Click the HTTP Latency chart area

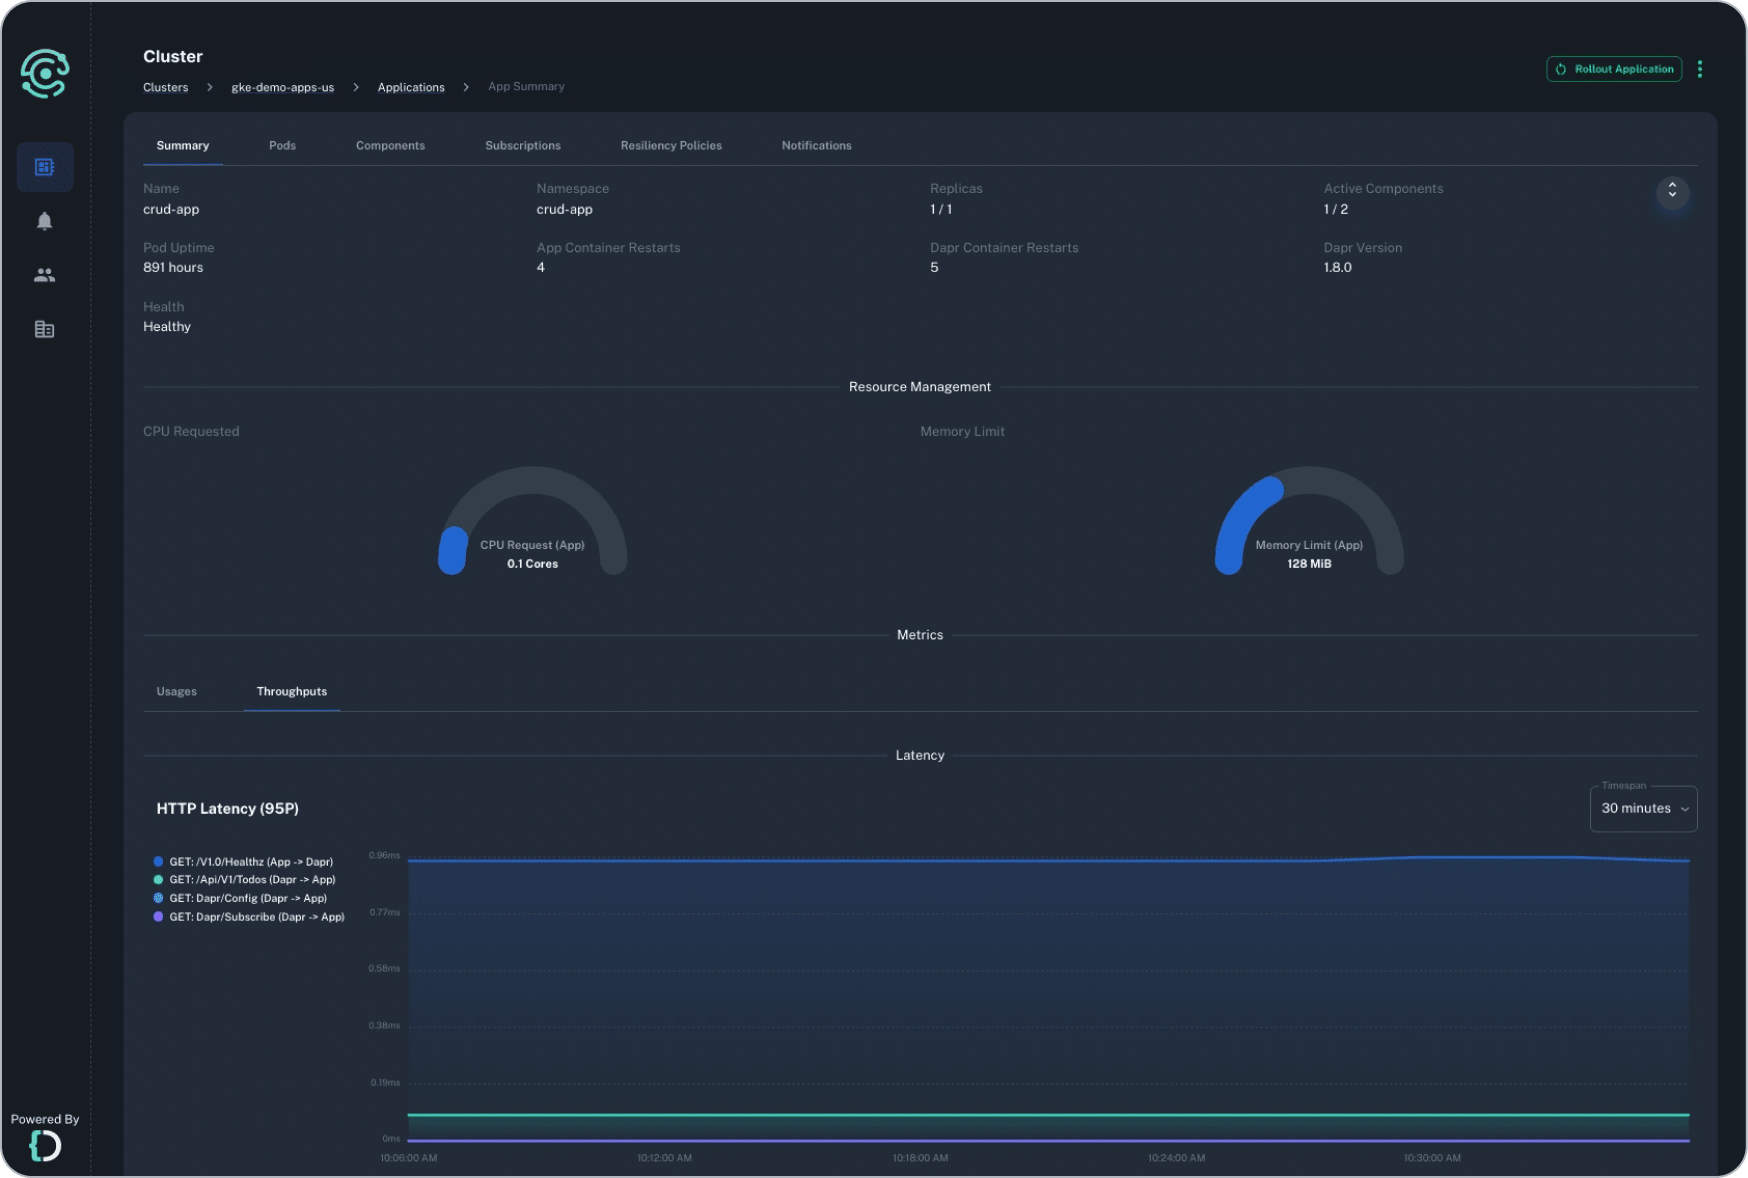tap(1048, 1000)
